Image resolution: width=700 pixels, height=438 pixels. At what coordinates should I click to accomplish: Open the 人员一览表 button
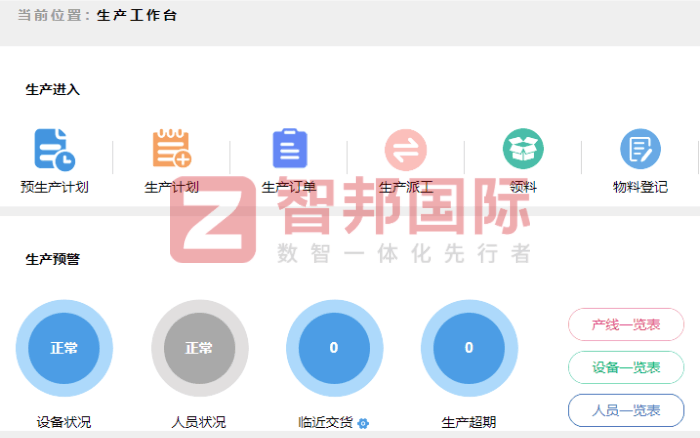point(626,410)
